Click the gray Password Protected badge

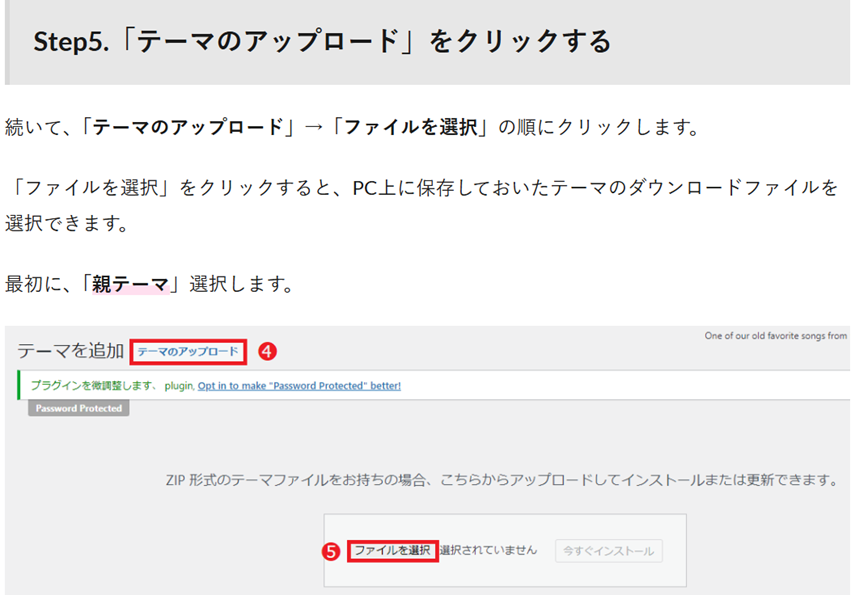coord(79,408)
